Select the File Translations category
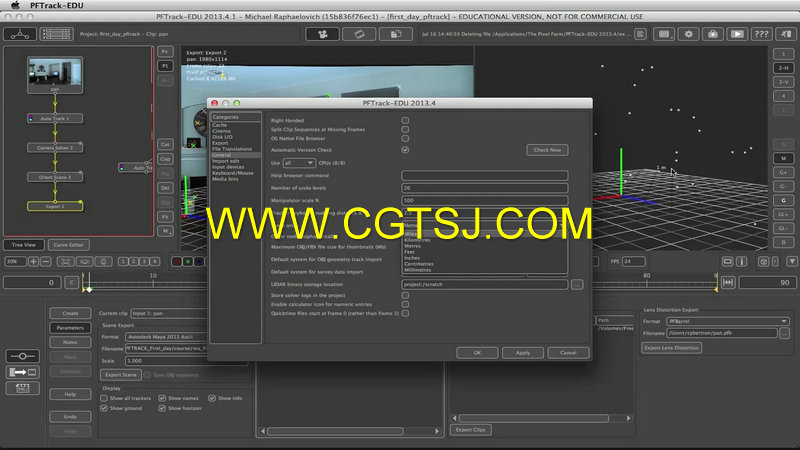This screenshot has width=800, height=450. click(232, 149)
